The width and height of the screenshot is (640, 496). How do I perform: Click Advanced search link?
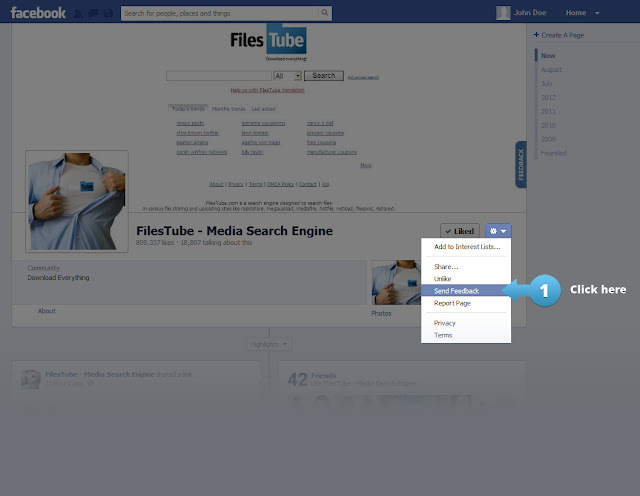[363, 78]
